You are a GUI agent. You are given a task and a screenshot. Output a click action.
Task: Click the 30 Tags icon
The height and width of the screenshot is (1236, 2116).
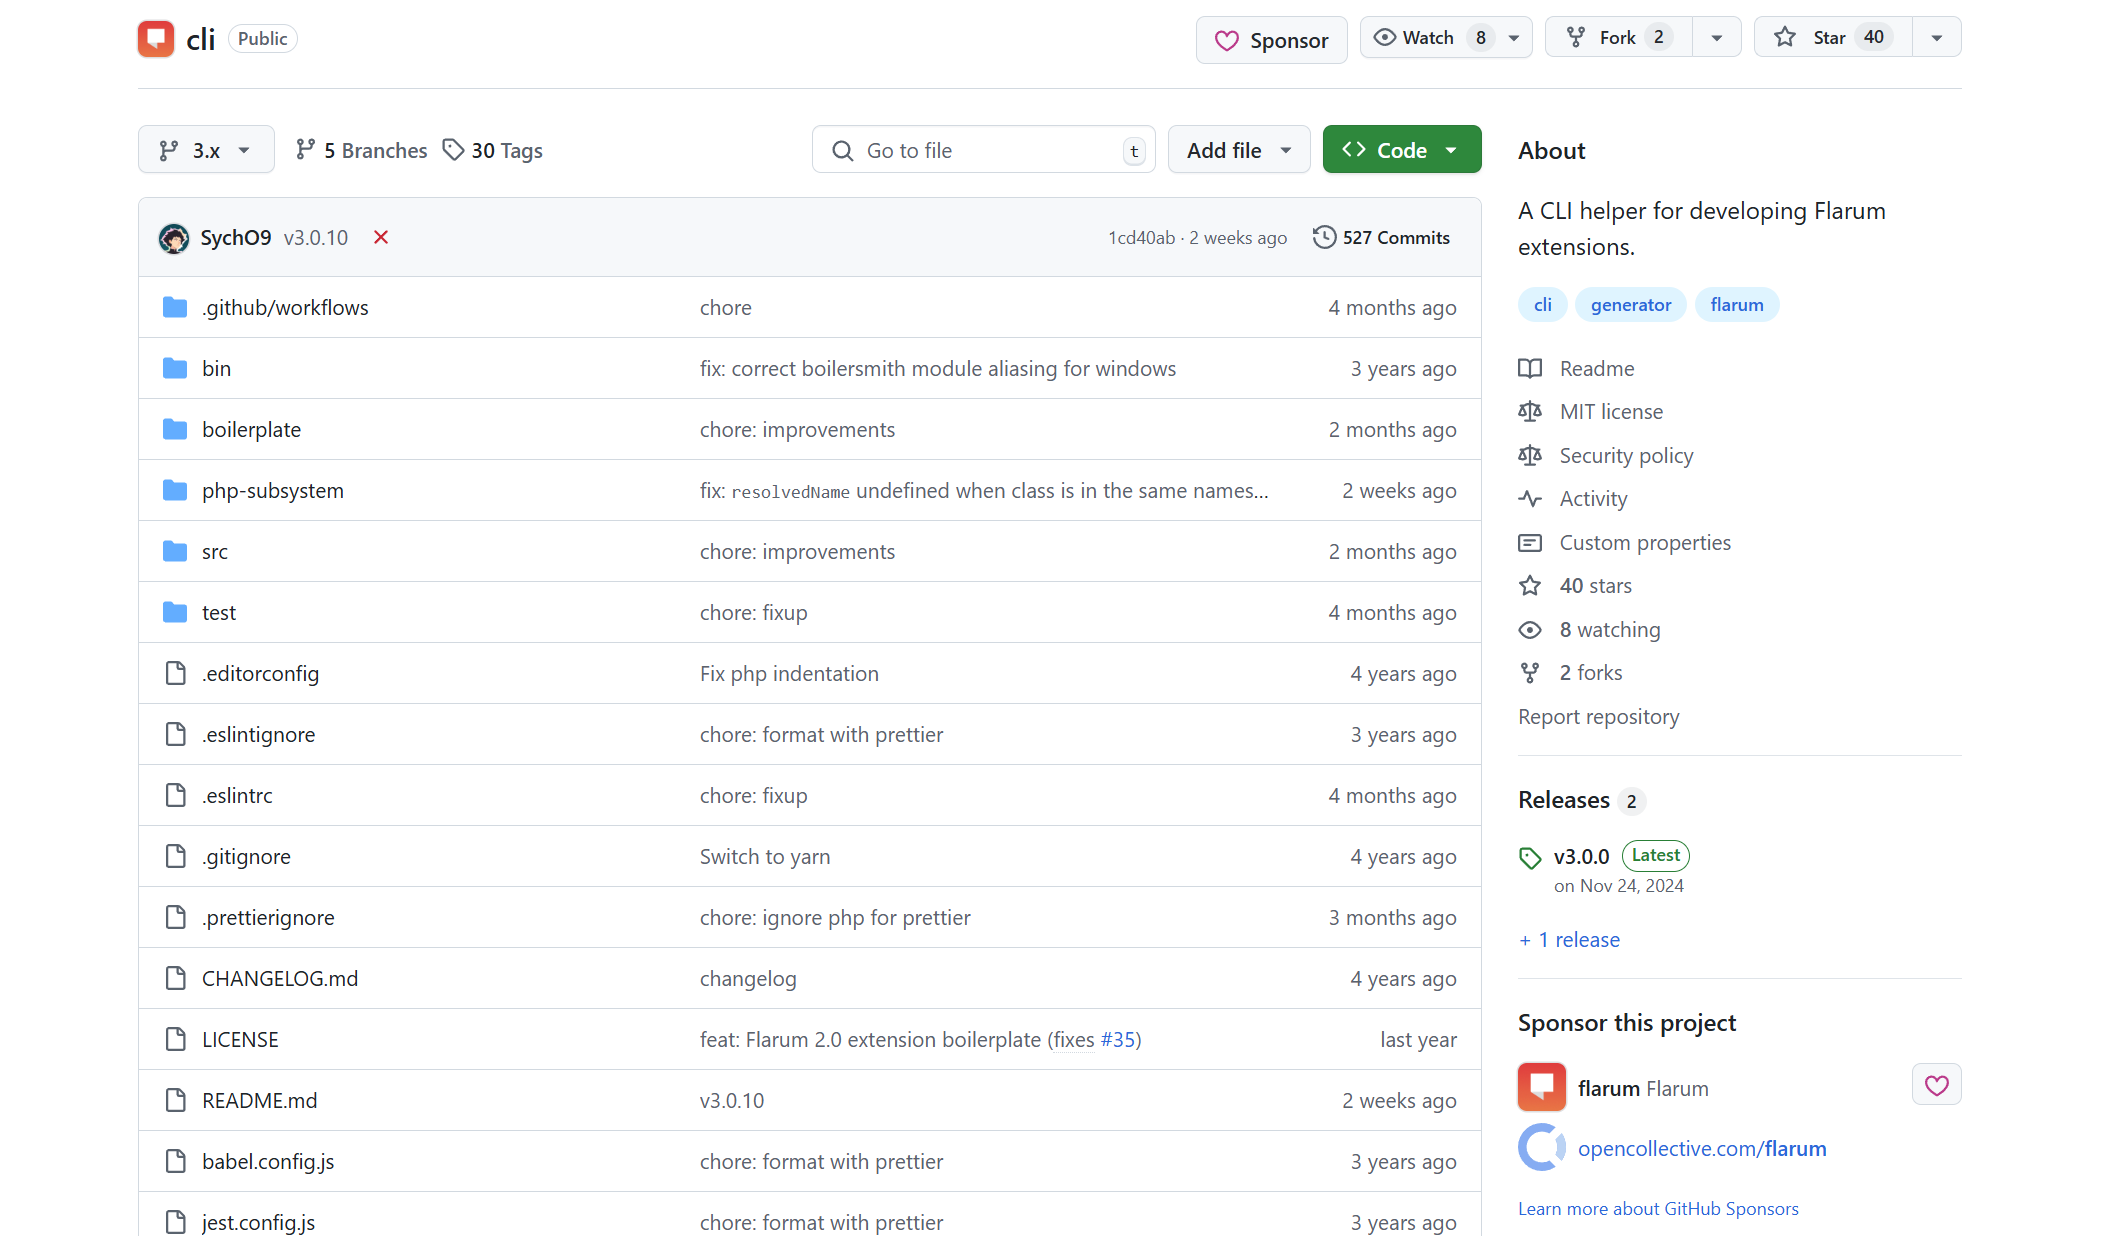[454, 150]
